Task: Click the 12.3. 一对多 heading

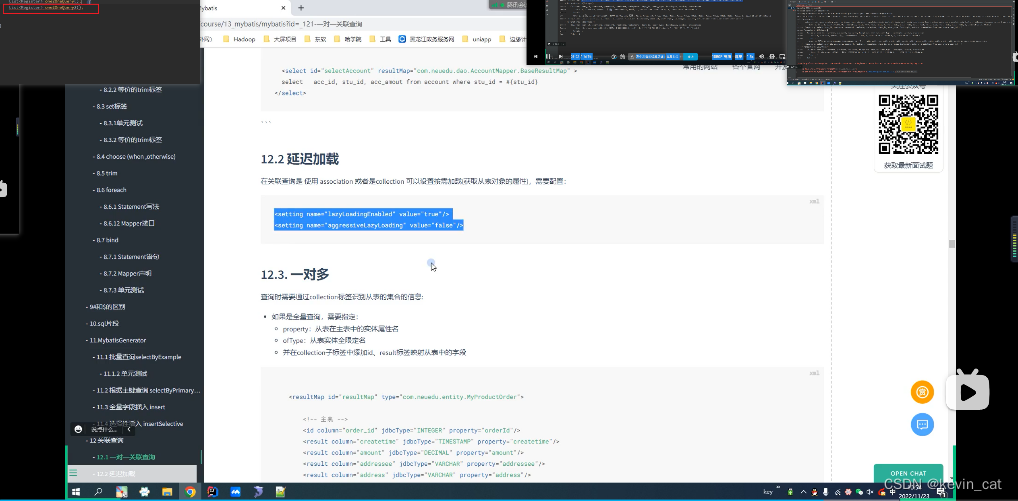Action: tap(295, 275)
